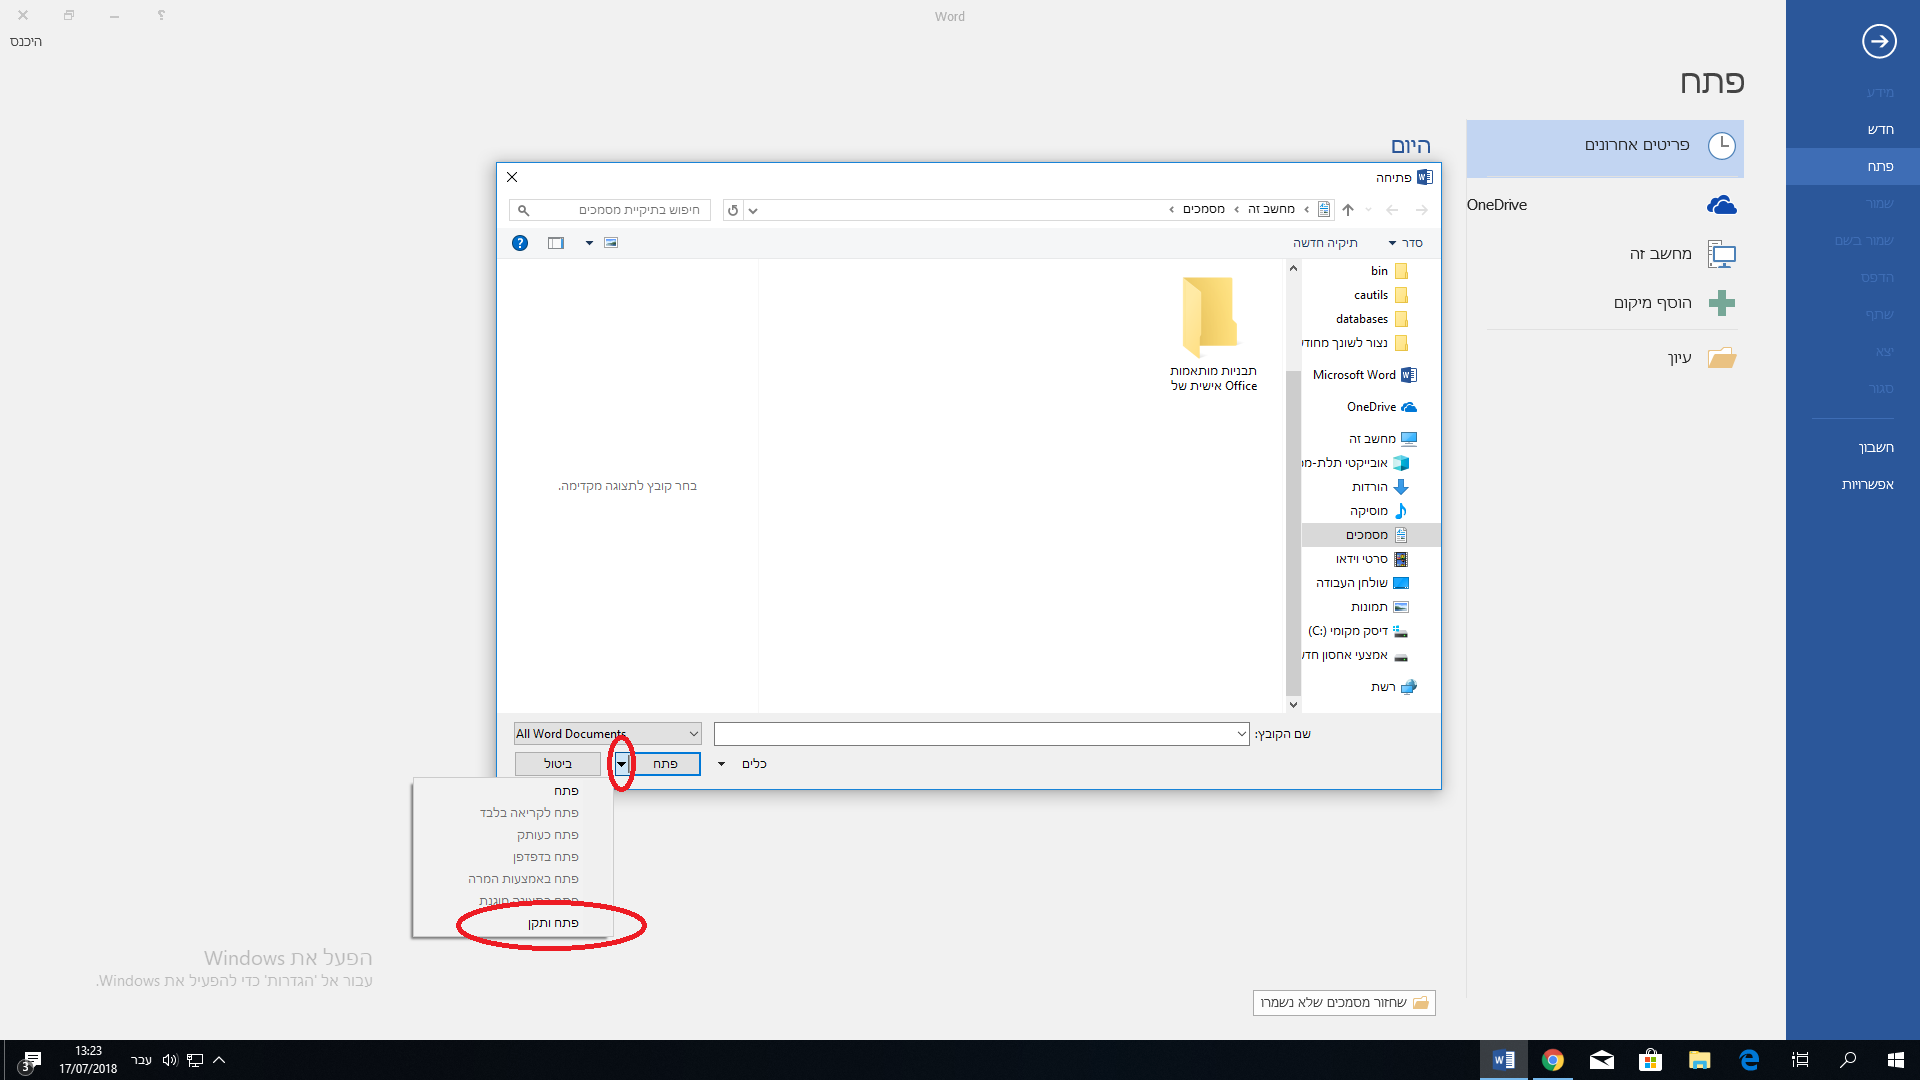
Task: Click the help question mark icon
Action: point(520,243)
